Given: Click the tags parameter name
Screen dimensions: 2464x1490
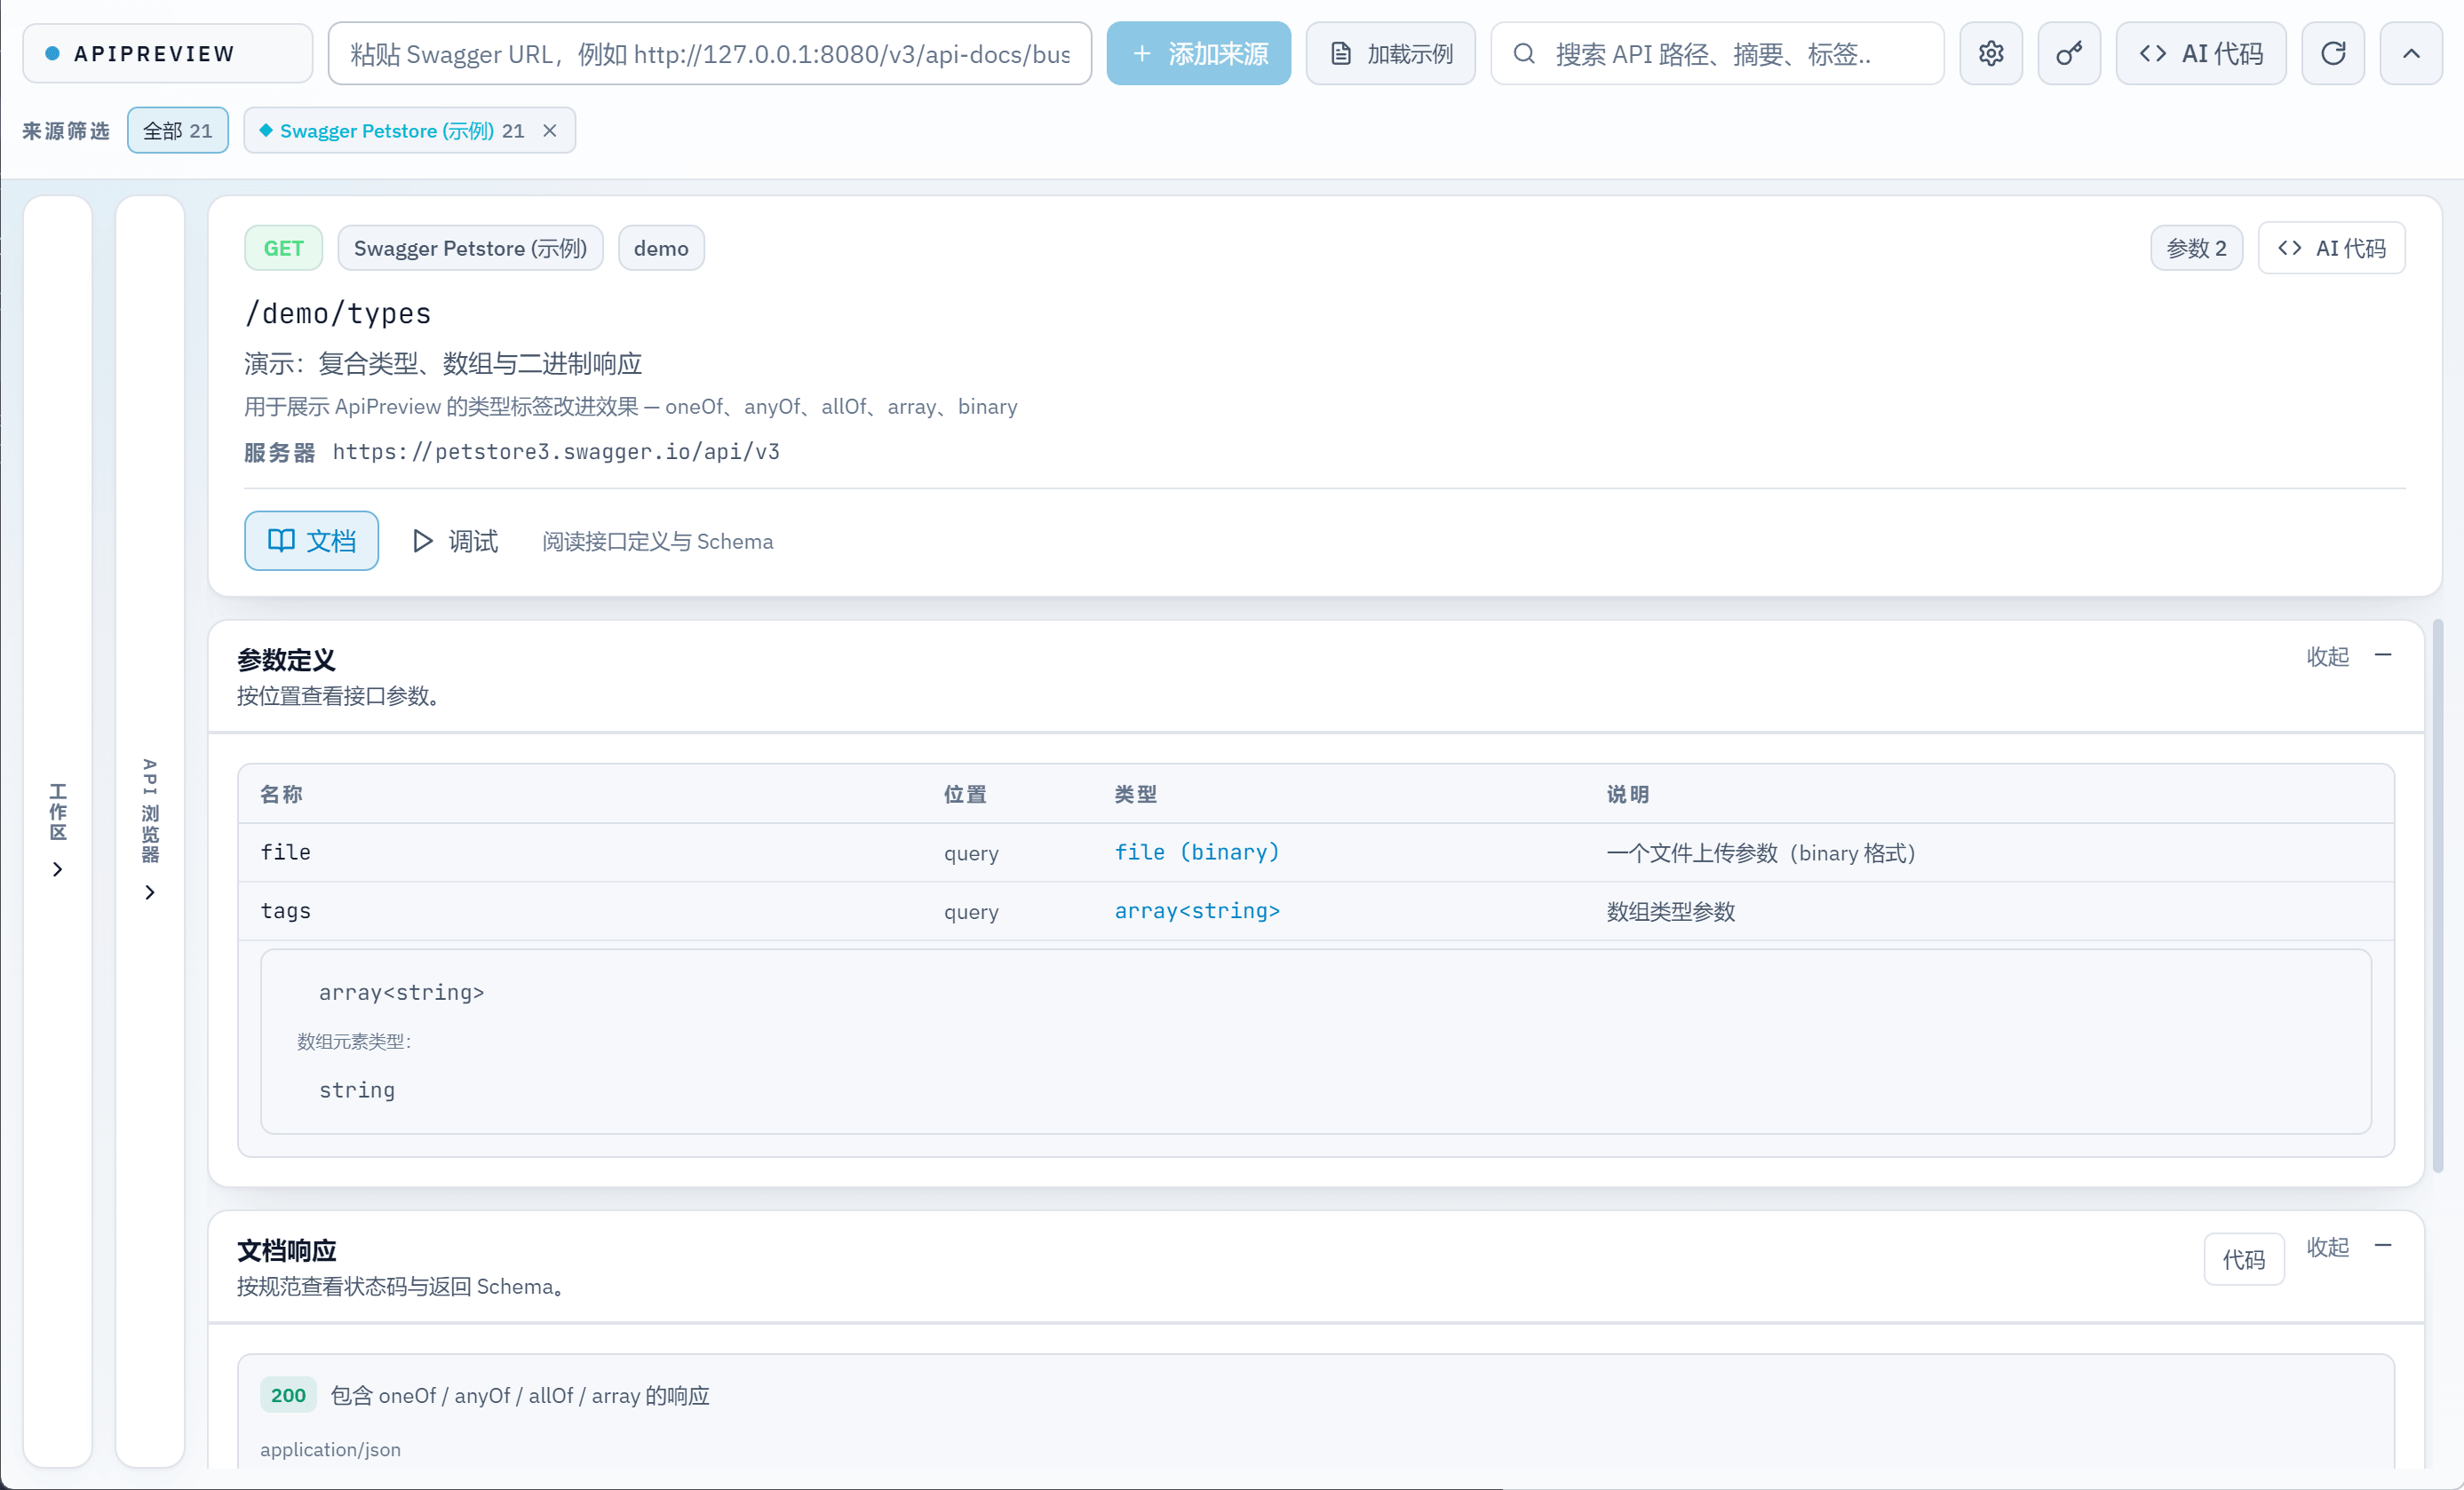Looking at the screenshot, I should 285,911.
